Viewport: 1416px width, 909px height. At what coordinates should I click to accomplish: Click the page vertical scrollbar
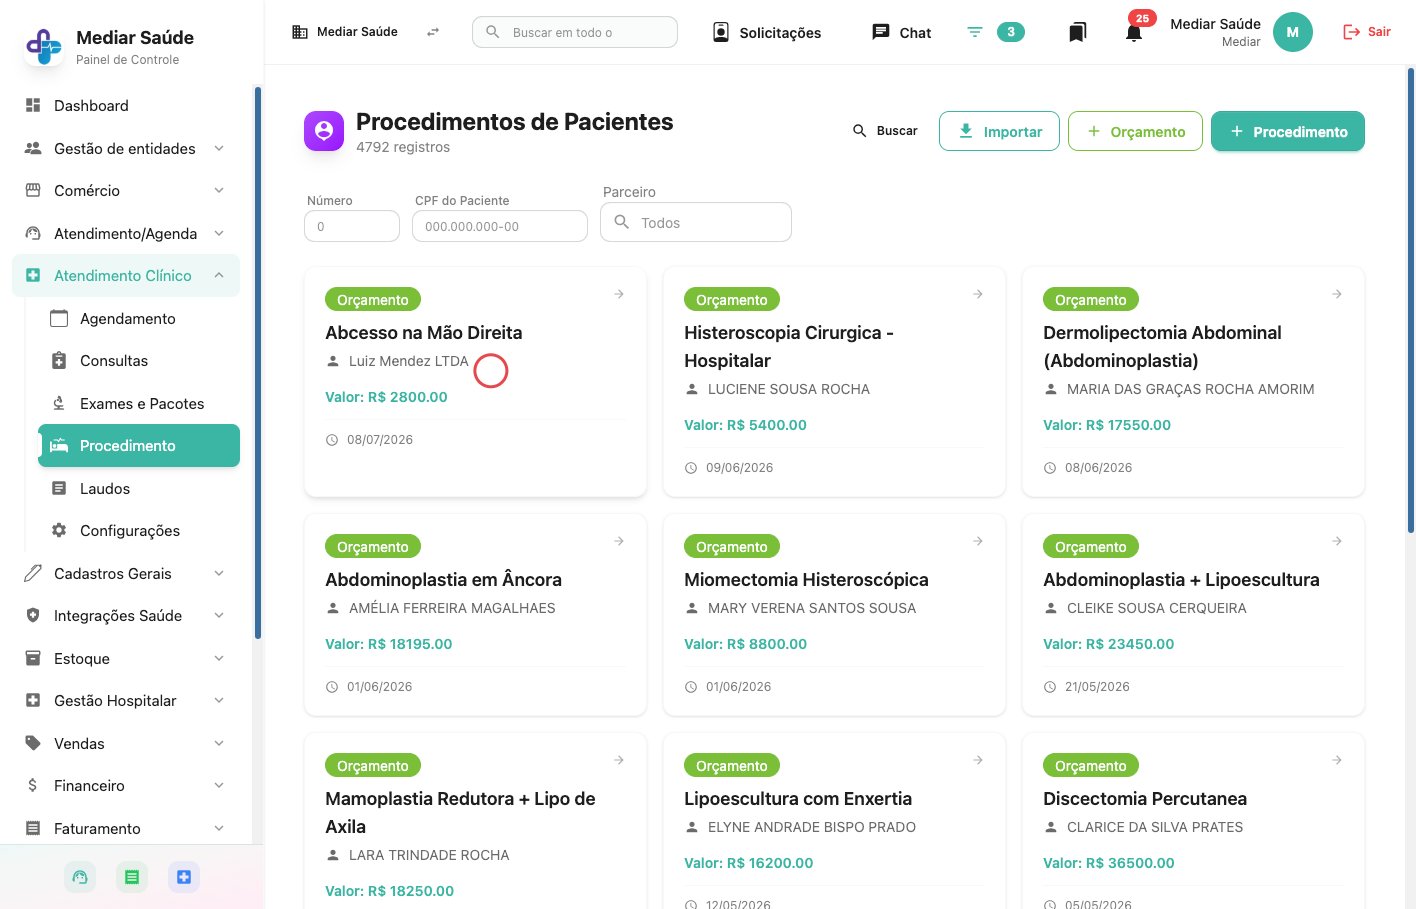click(x=1410, y=300)
